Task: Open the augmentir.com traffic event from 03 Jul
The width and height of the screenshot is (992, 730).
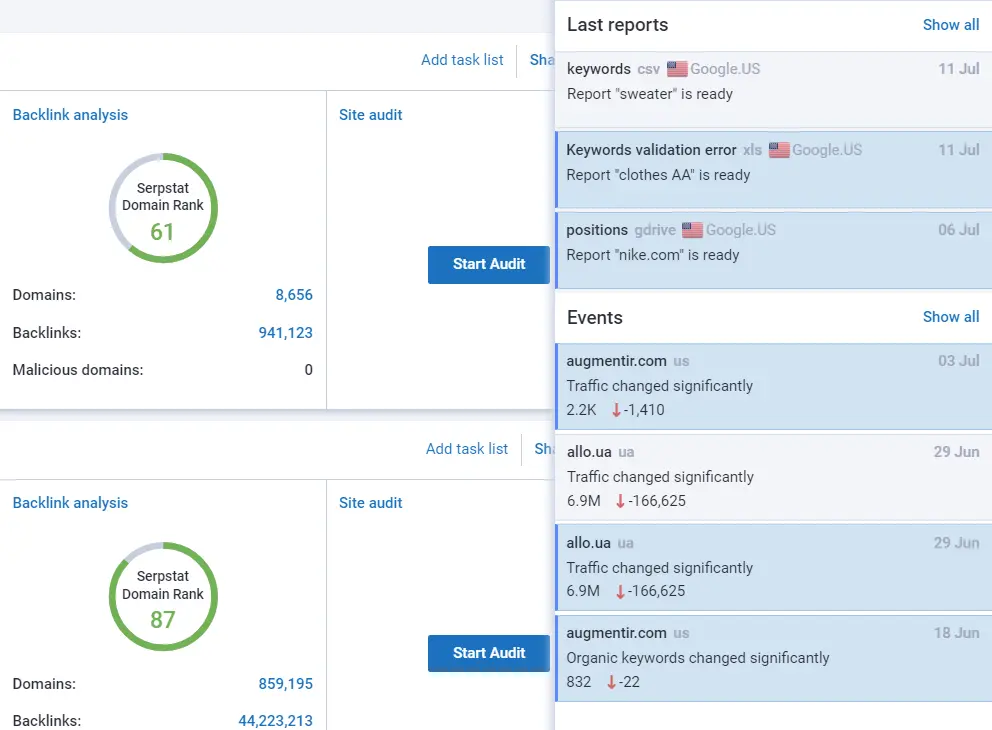Action: click(772, 386)
